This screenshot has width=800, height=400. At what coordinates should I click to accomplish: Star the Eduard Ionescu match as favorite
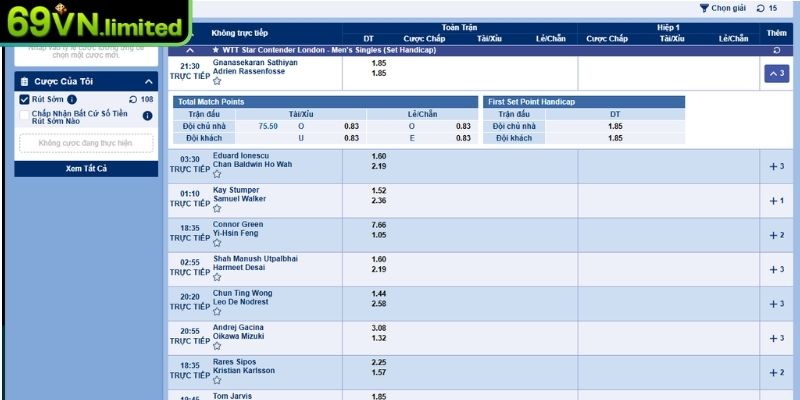coord(217,174)
